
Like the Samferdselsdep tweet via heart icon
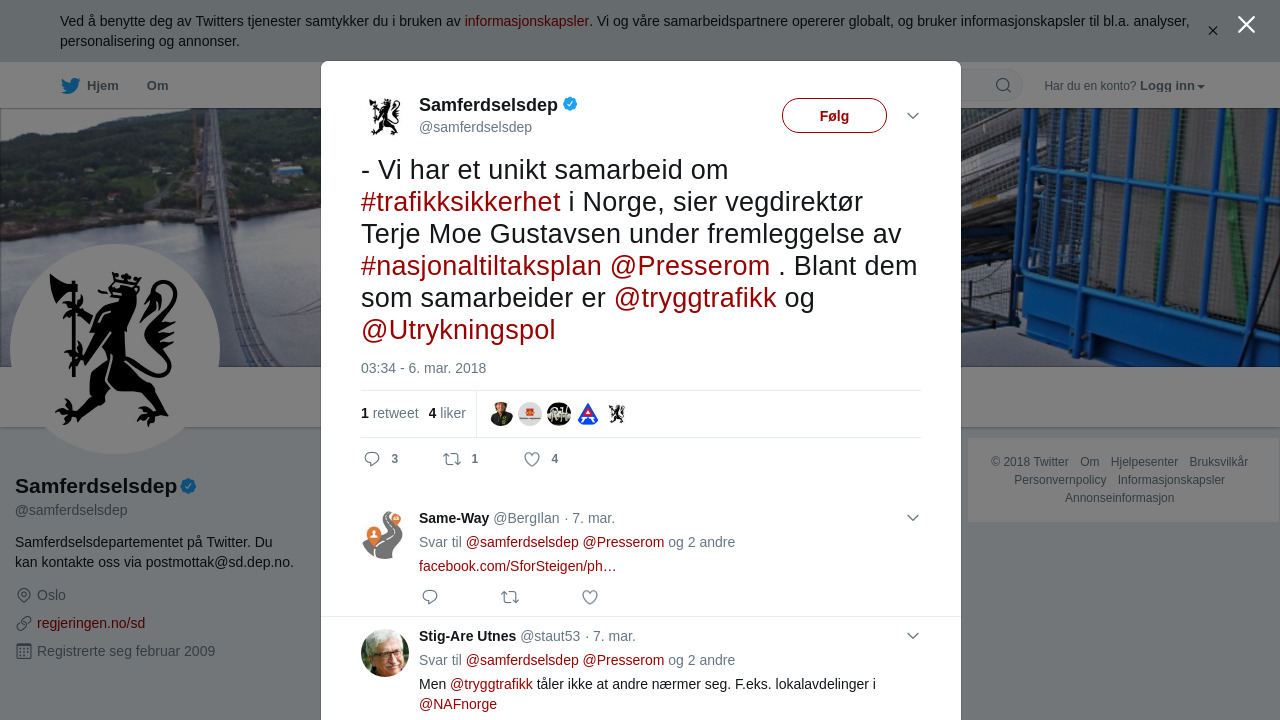click(x=532, y=459)
